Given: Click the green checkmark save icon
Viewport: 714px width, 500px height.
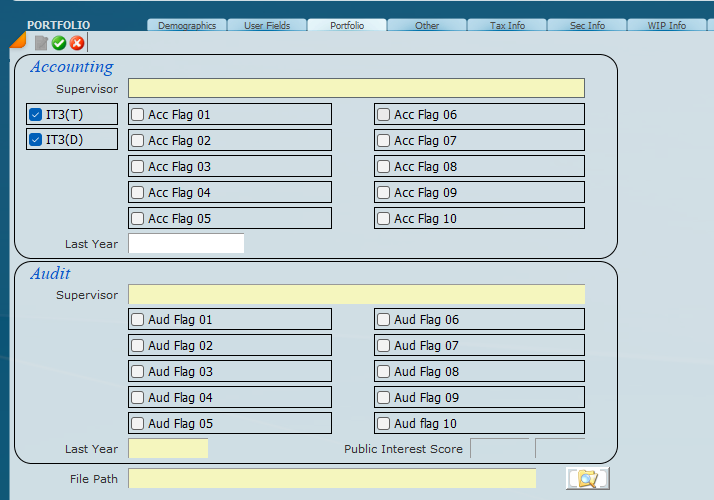Looking at the screenshot, I should (59, 43).
